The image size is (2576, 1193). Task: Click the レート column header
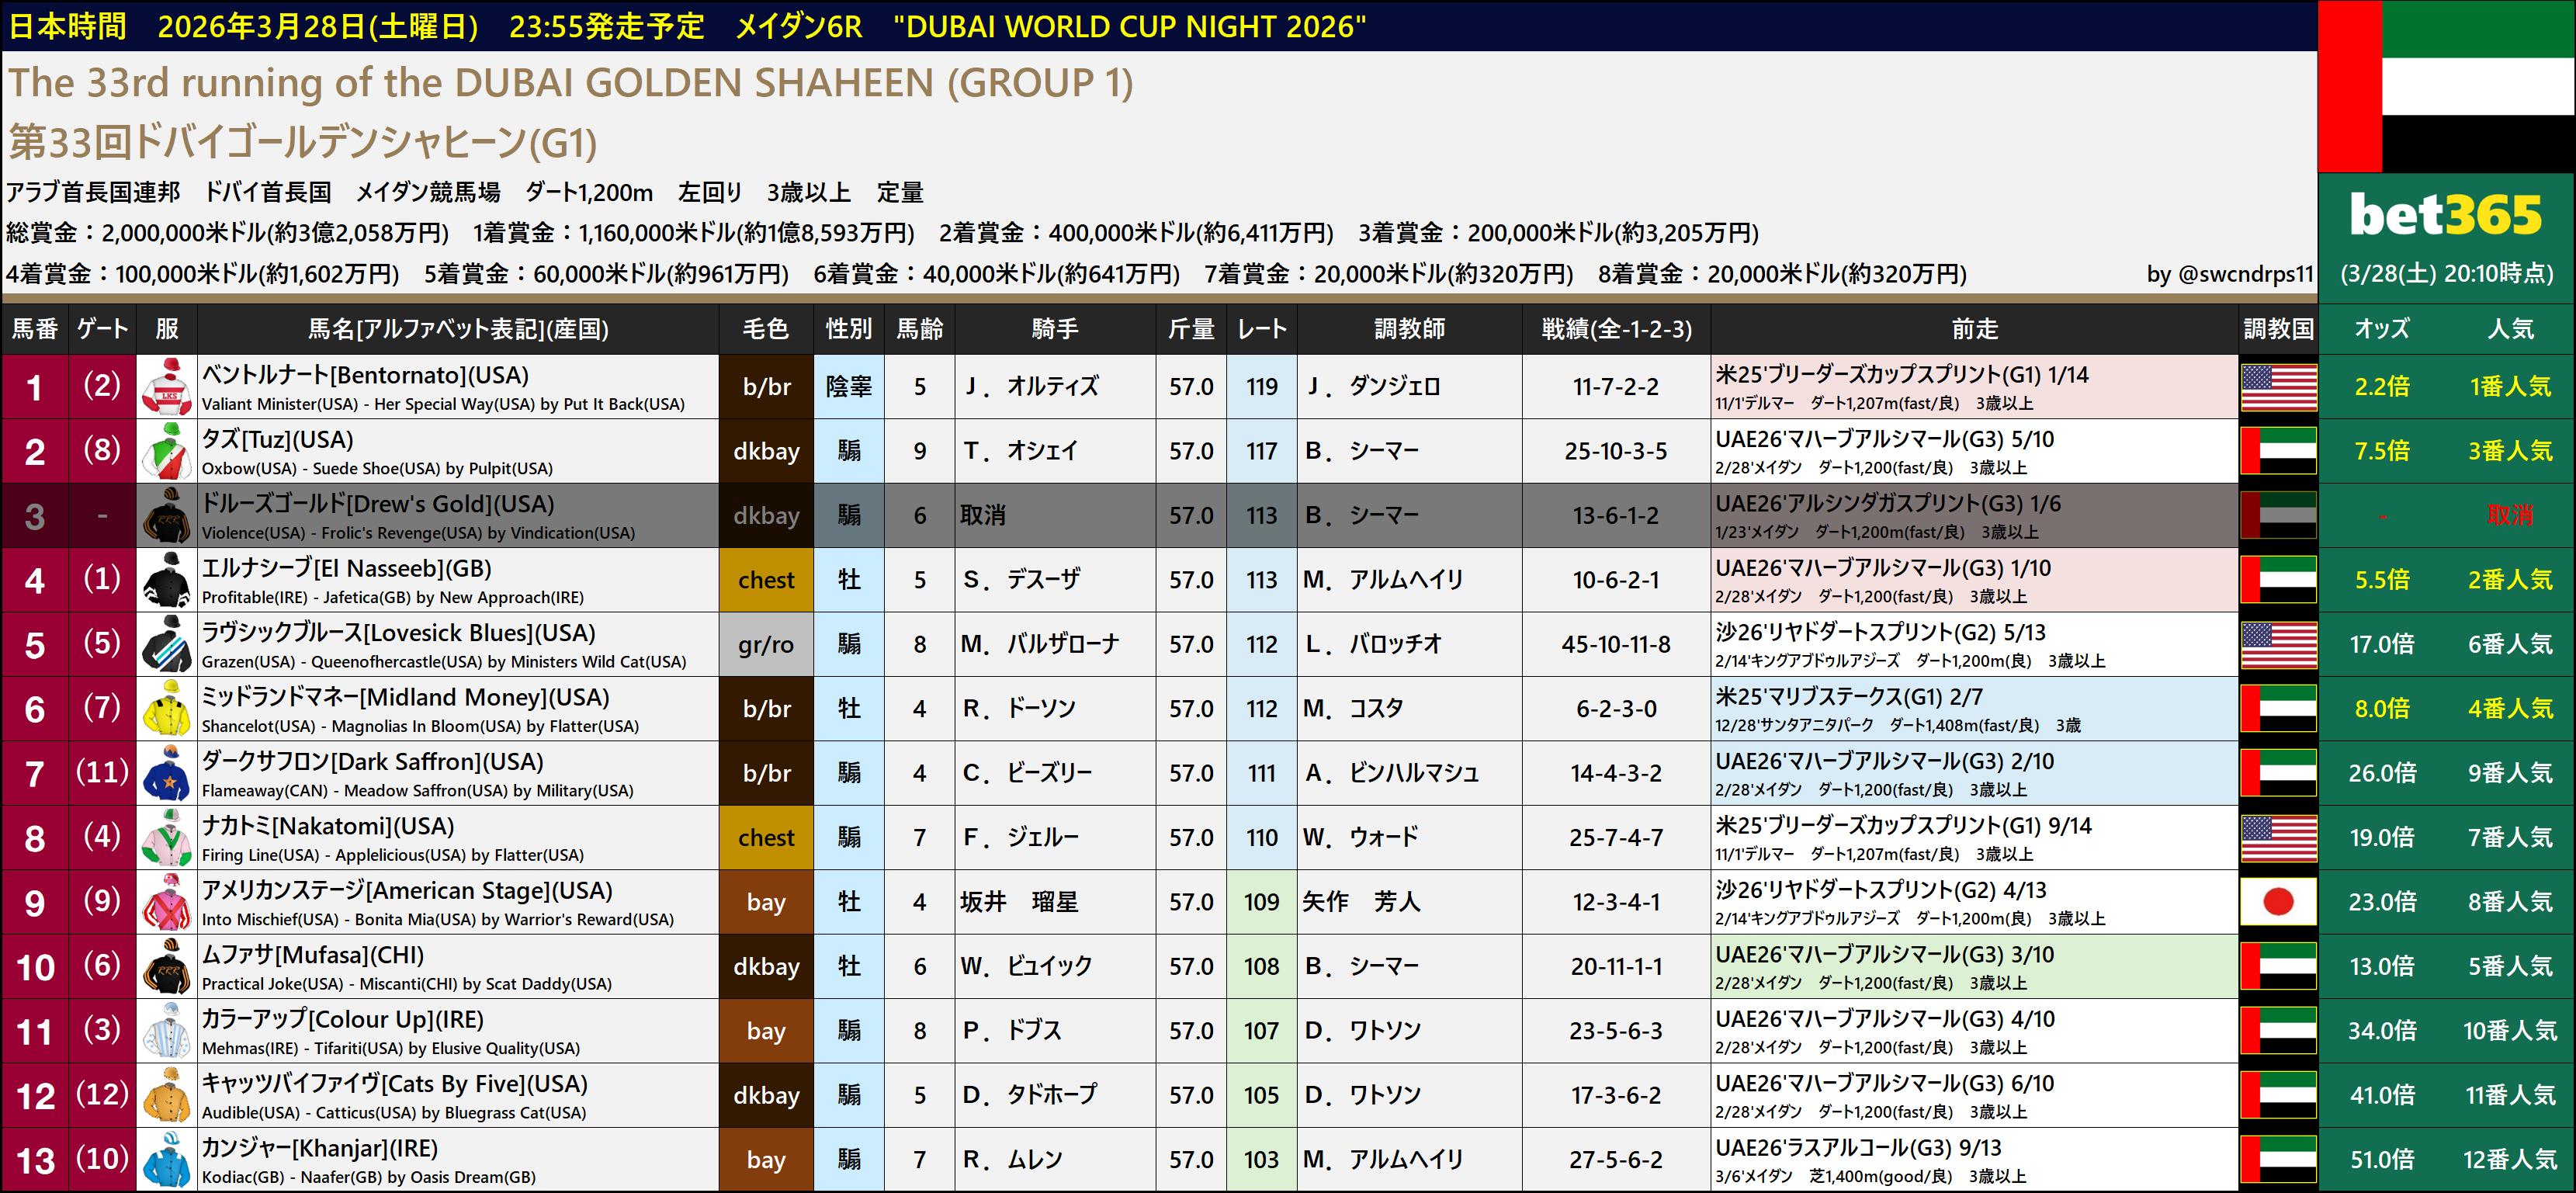1261,329
